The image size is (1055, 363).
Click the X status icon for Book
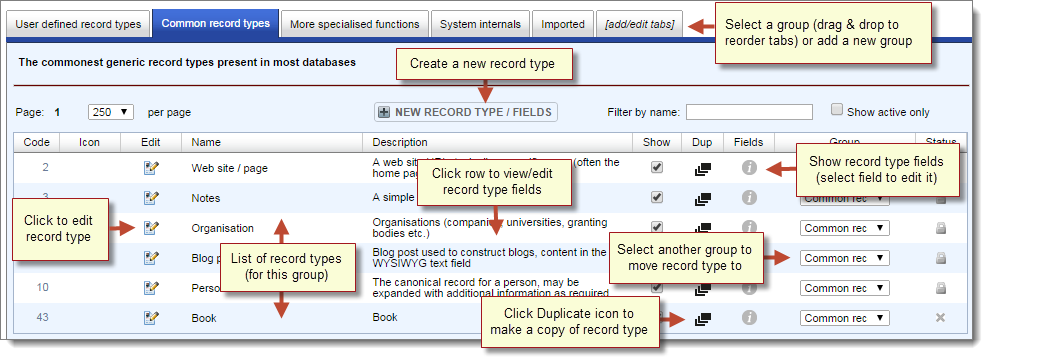click(x=941, y=317)
